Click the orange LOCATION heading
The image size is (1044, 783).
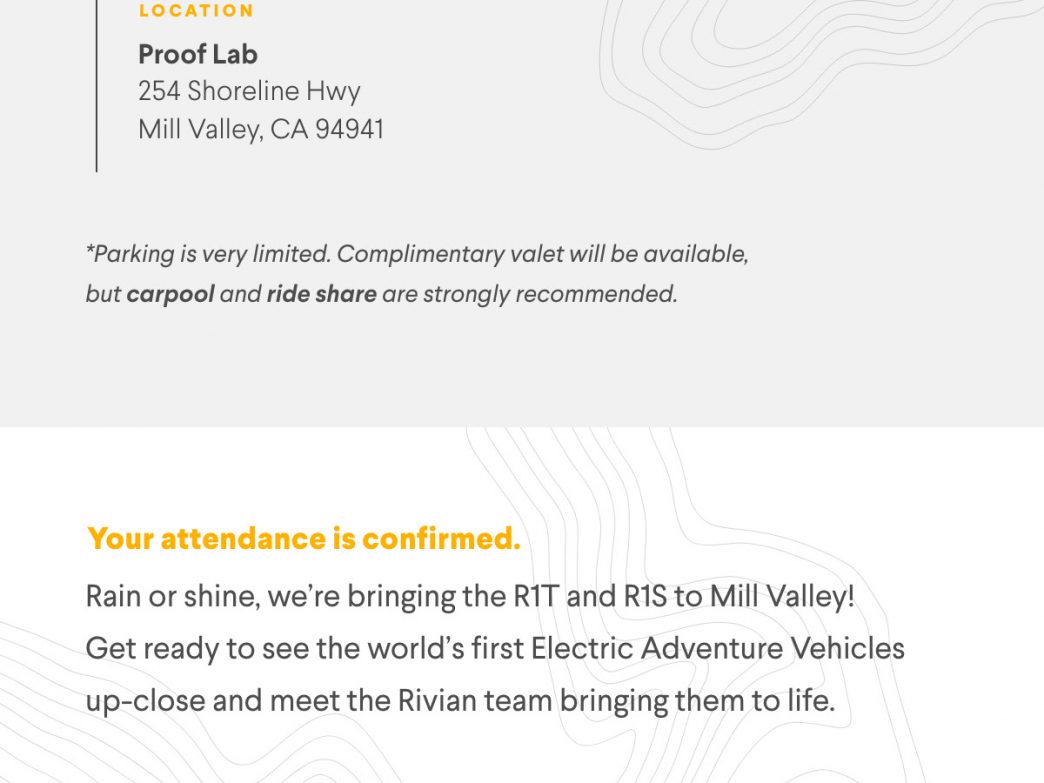(x=196, y=11)
